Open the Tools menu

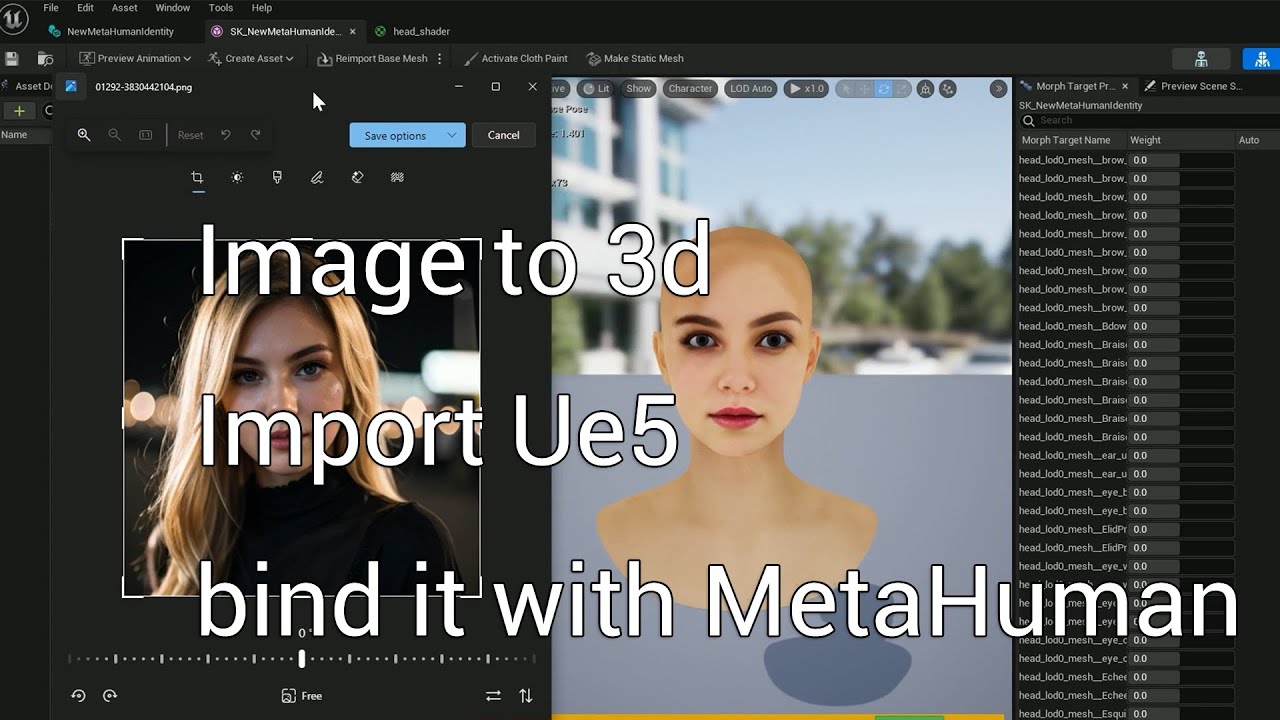point(221,8)
